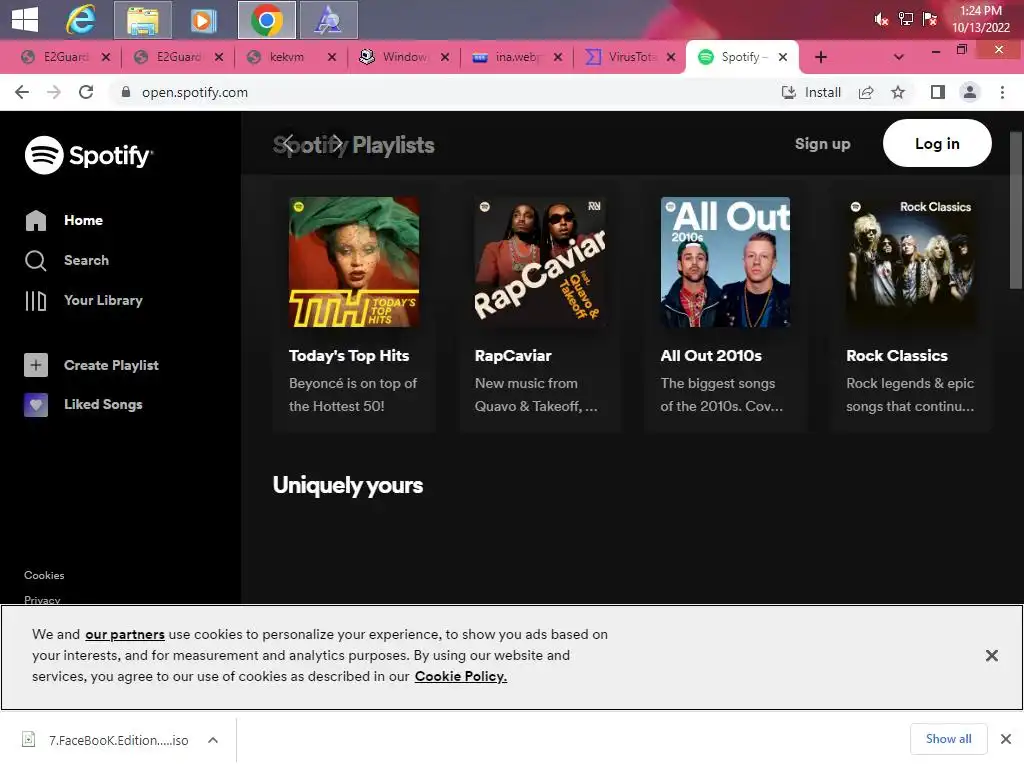Screen dimensions: 1024x768
Task: Open the Windows Start button
Action: point(25,19)
